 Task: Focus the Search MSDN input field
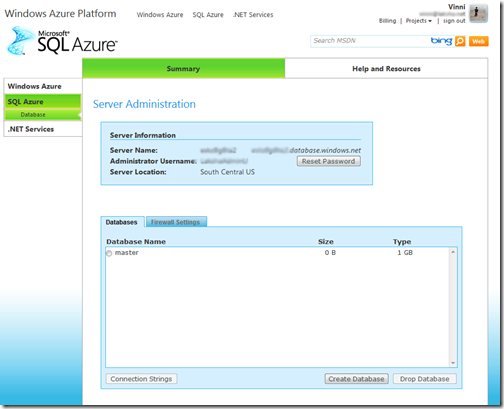(370, 41)
